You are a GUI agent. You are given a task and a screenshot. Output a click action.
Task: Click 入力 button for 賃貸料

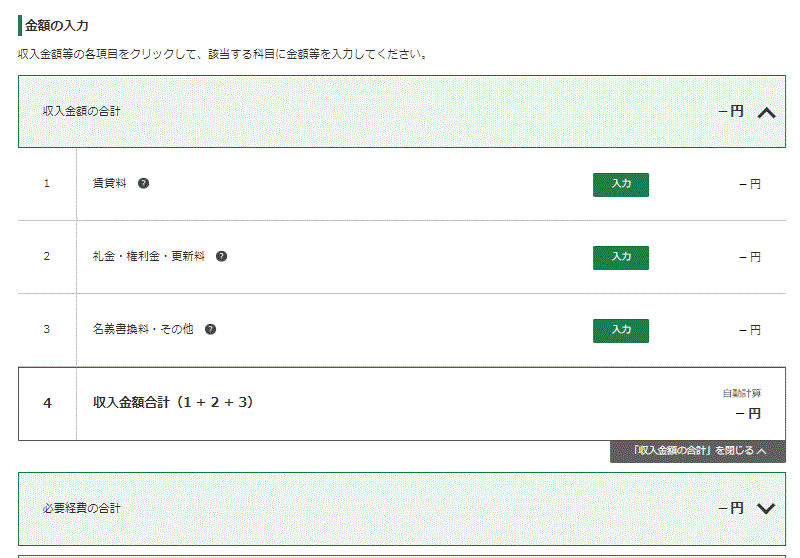621,185
